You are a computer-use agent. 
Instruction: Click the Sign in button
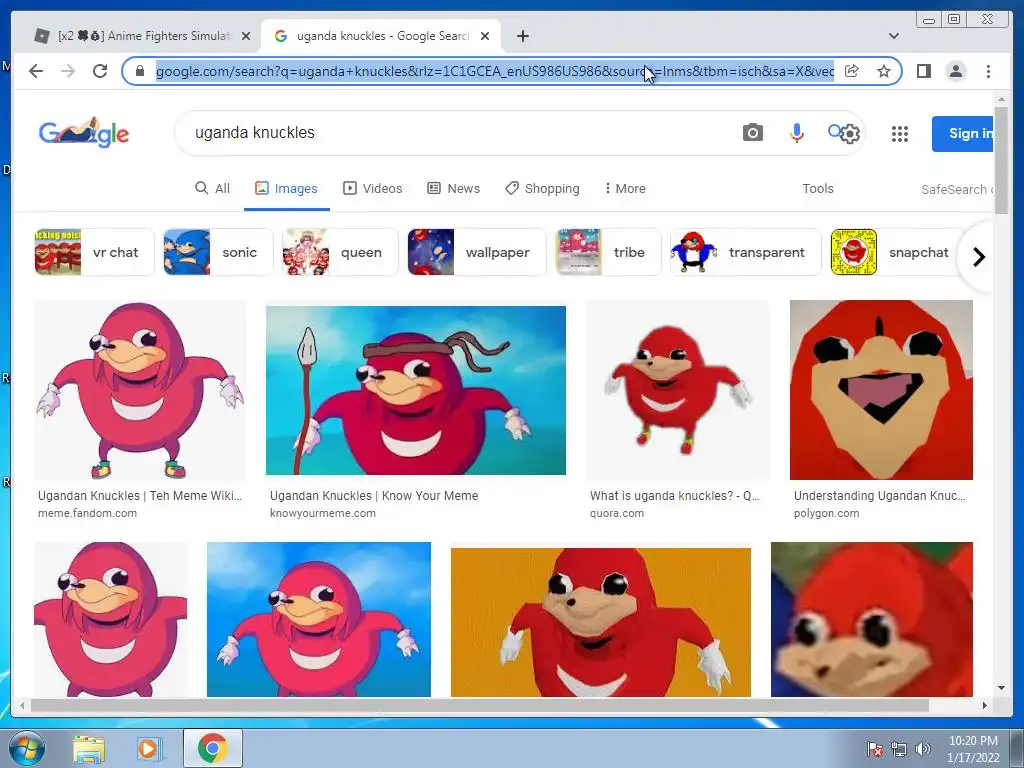[x=963, y=133]
